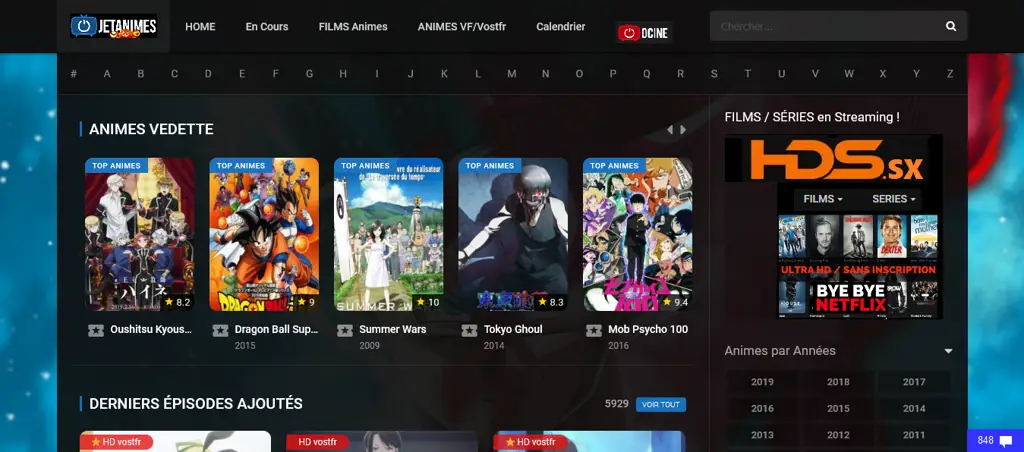The image size is (1024, 452).
Task: Filter animes by letter A
Action: [x=107, y=74]
